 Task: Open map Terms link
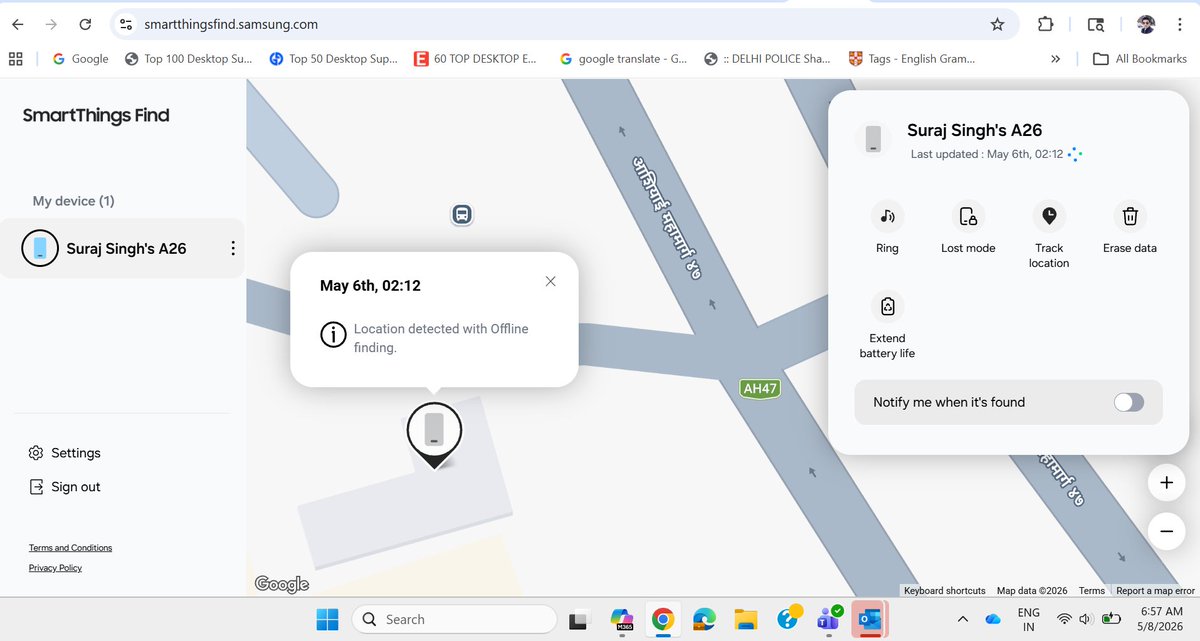point(1092,591)
